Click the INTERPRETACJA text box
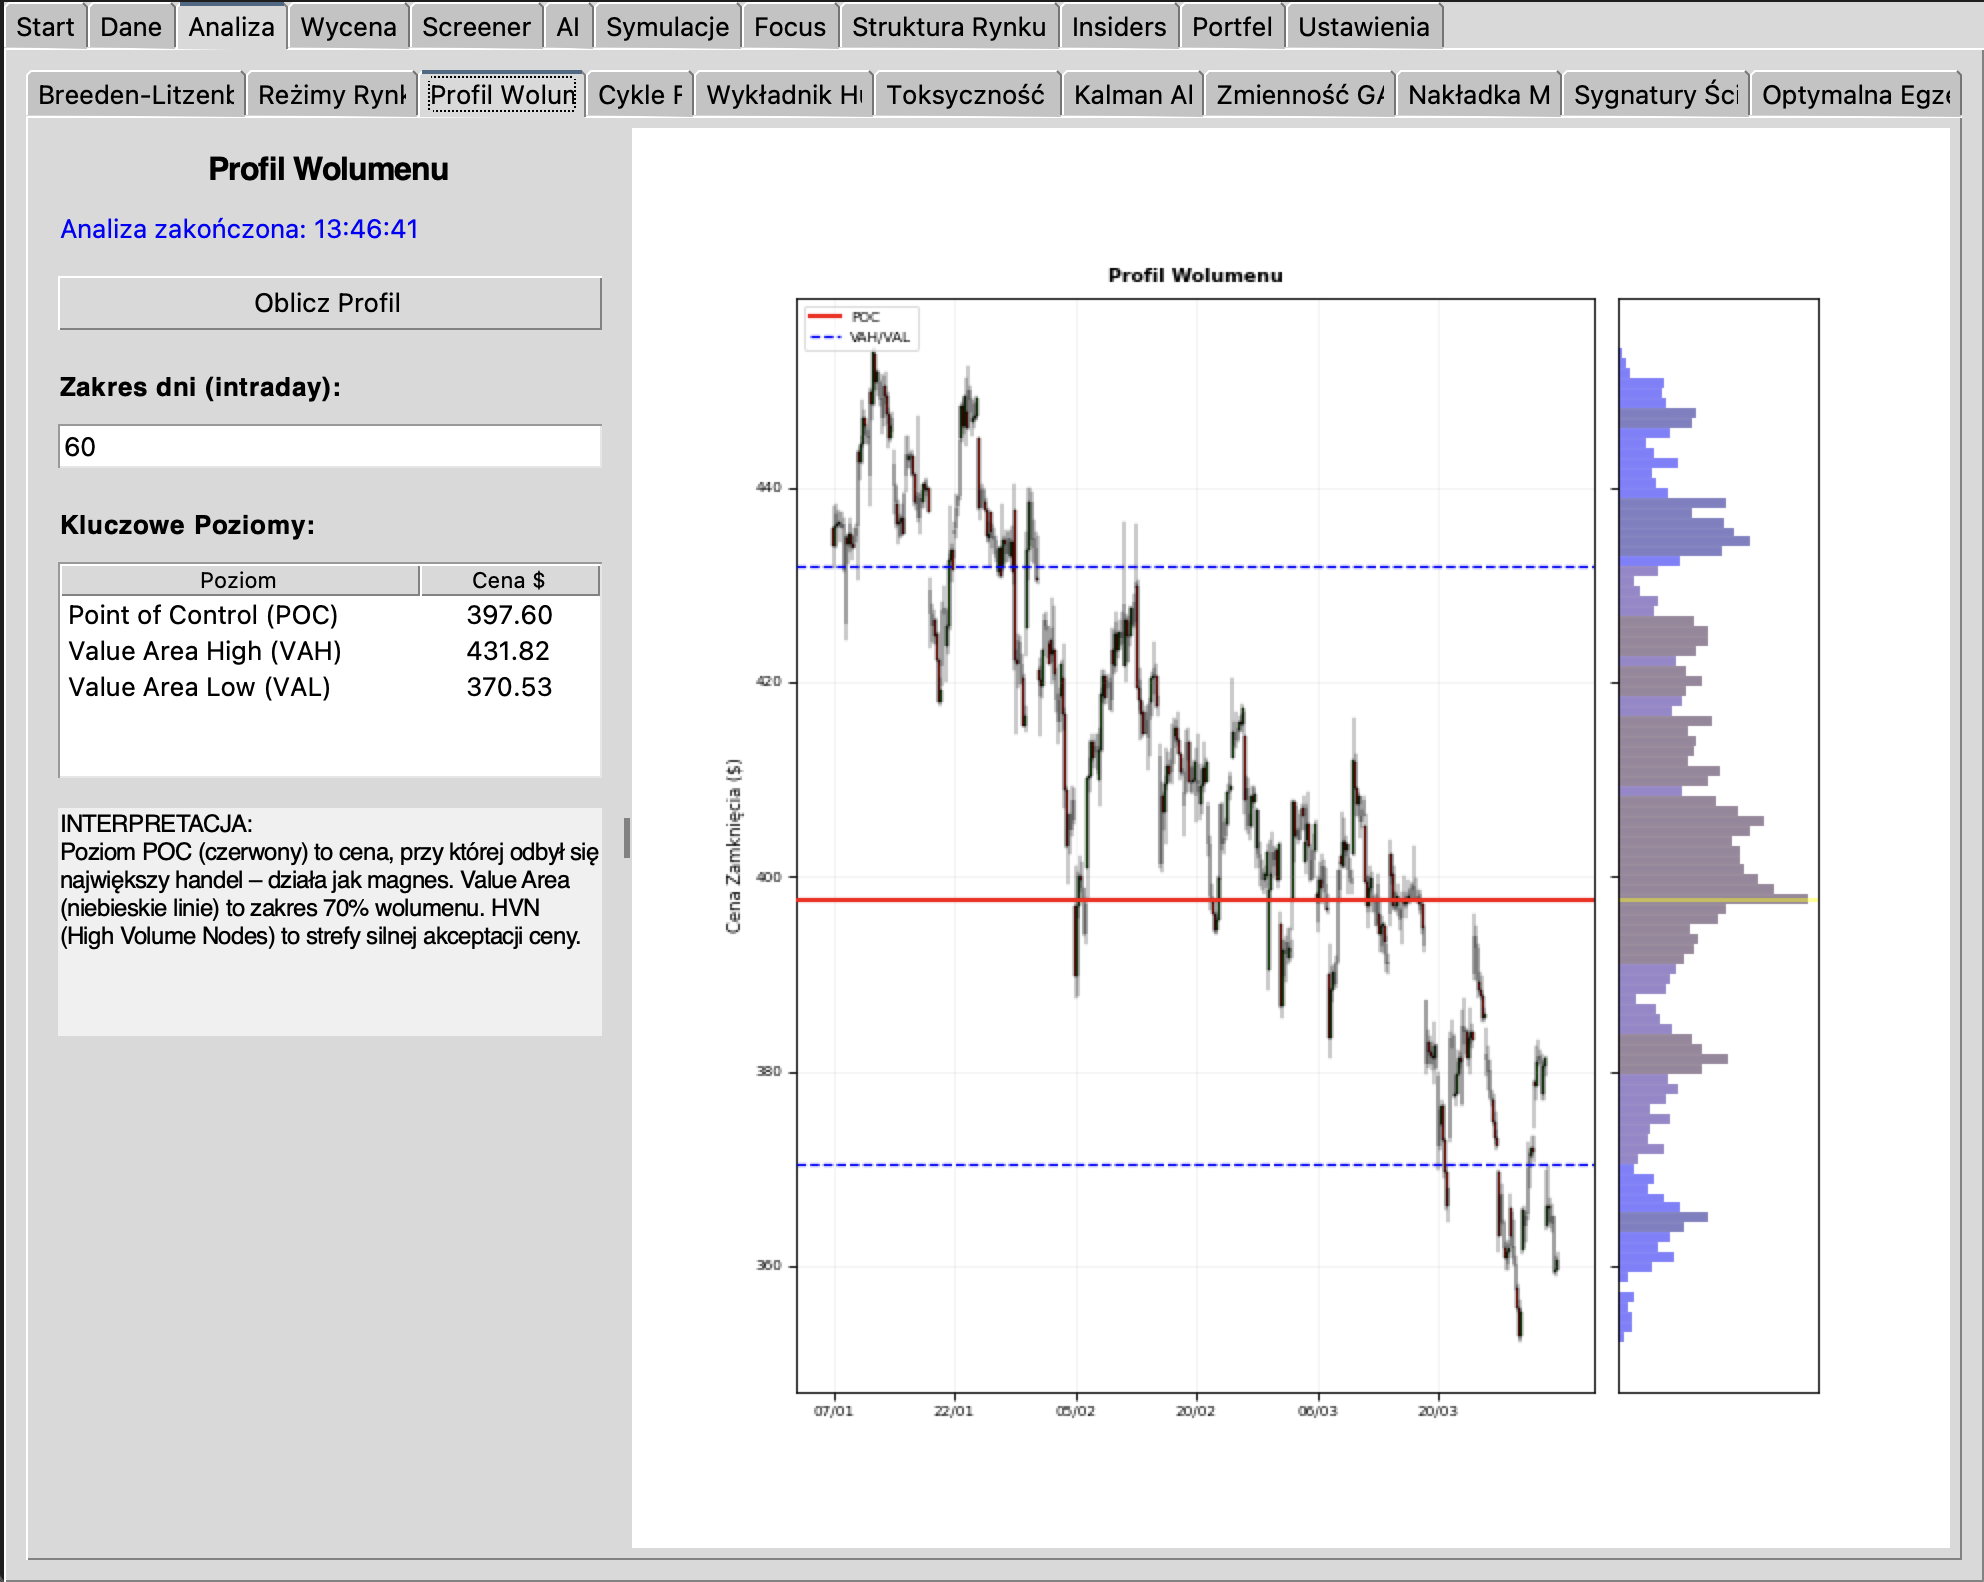The width and height of the screenshot is (1984, 1582). coord(329,921)
